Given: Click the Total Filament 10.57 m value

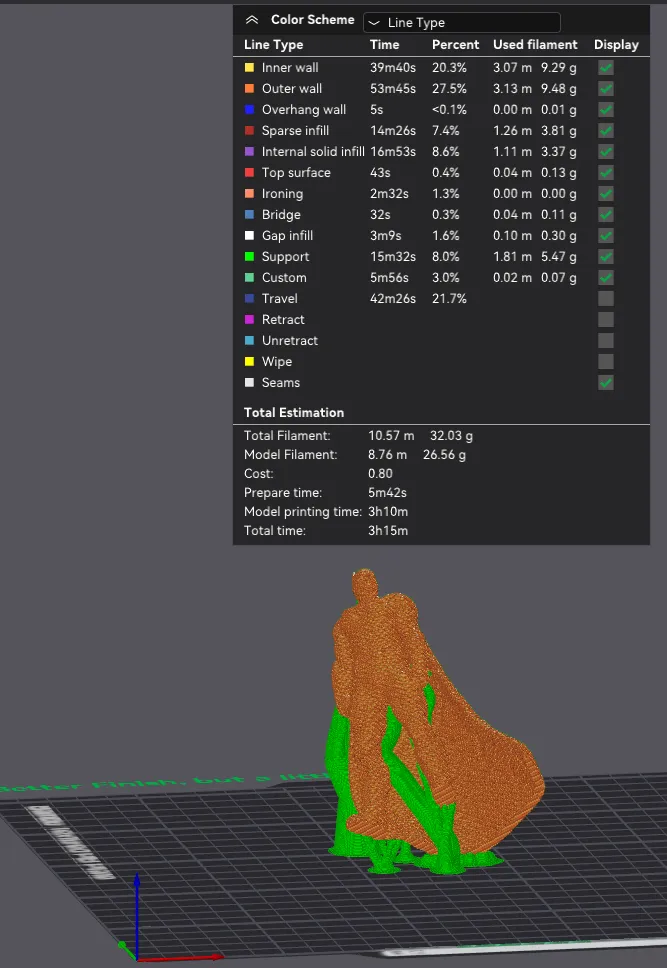Looking at the screenshot, I should click(391, 436).
